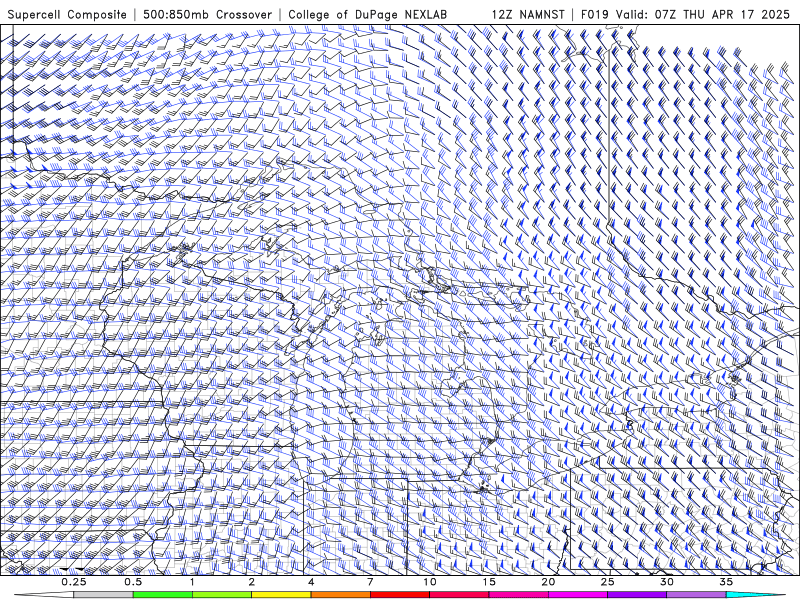Image resolution: width=800 pixels, height=600 pixels.
Task: Select the orange 4–7 color bar segment
Action: [x=340, y=595]
